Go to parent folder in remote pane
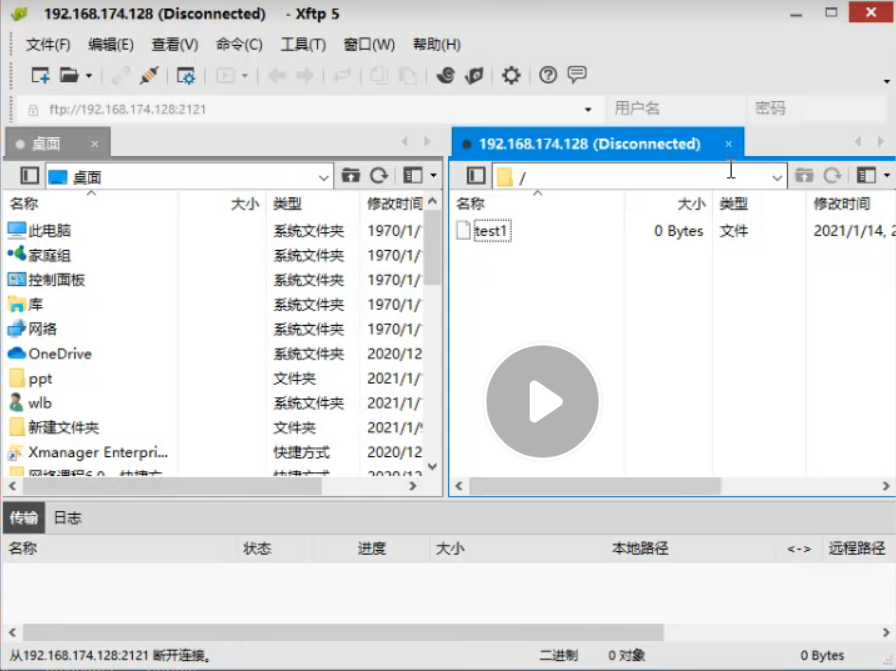The width and height of the screenshot is (896, 671). pyautogui.click(x=804, y=175)
